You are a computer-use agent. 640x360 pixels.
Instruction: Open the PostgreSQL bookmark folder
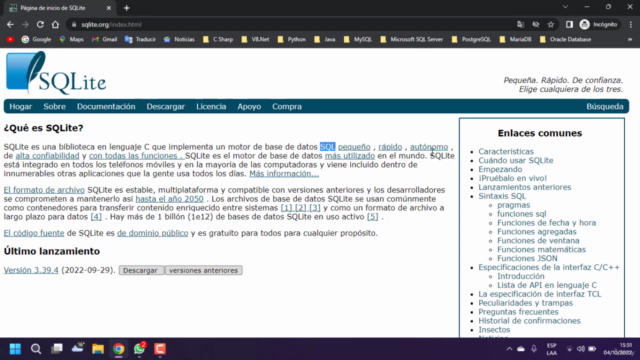(471, 40)
